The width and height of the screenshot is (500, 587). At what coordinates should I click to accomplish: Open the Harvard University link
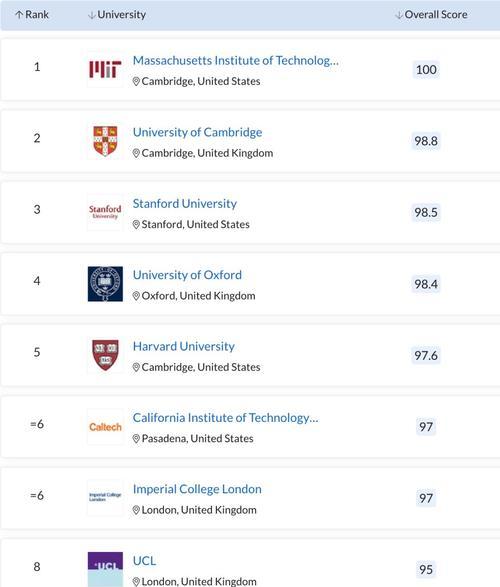coord(184,346)
